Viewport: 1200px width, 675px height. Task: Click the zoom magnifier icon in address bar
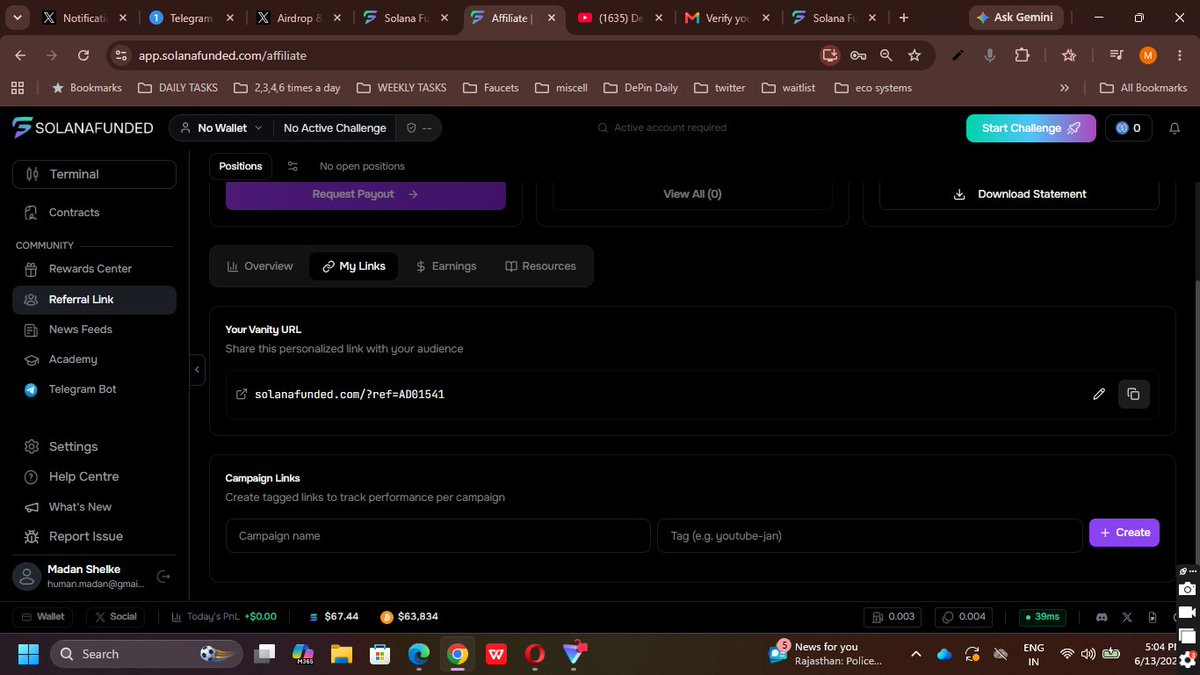886,56
